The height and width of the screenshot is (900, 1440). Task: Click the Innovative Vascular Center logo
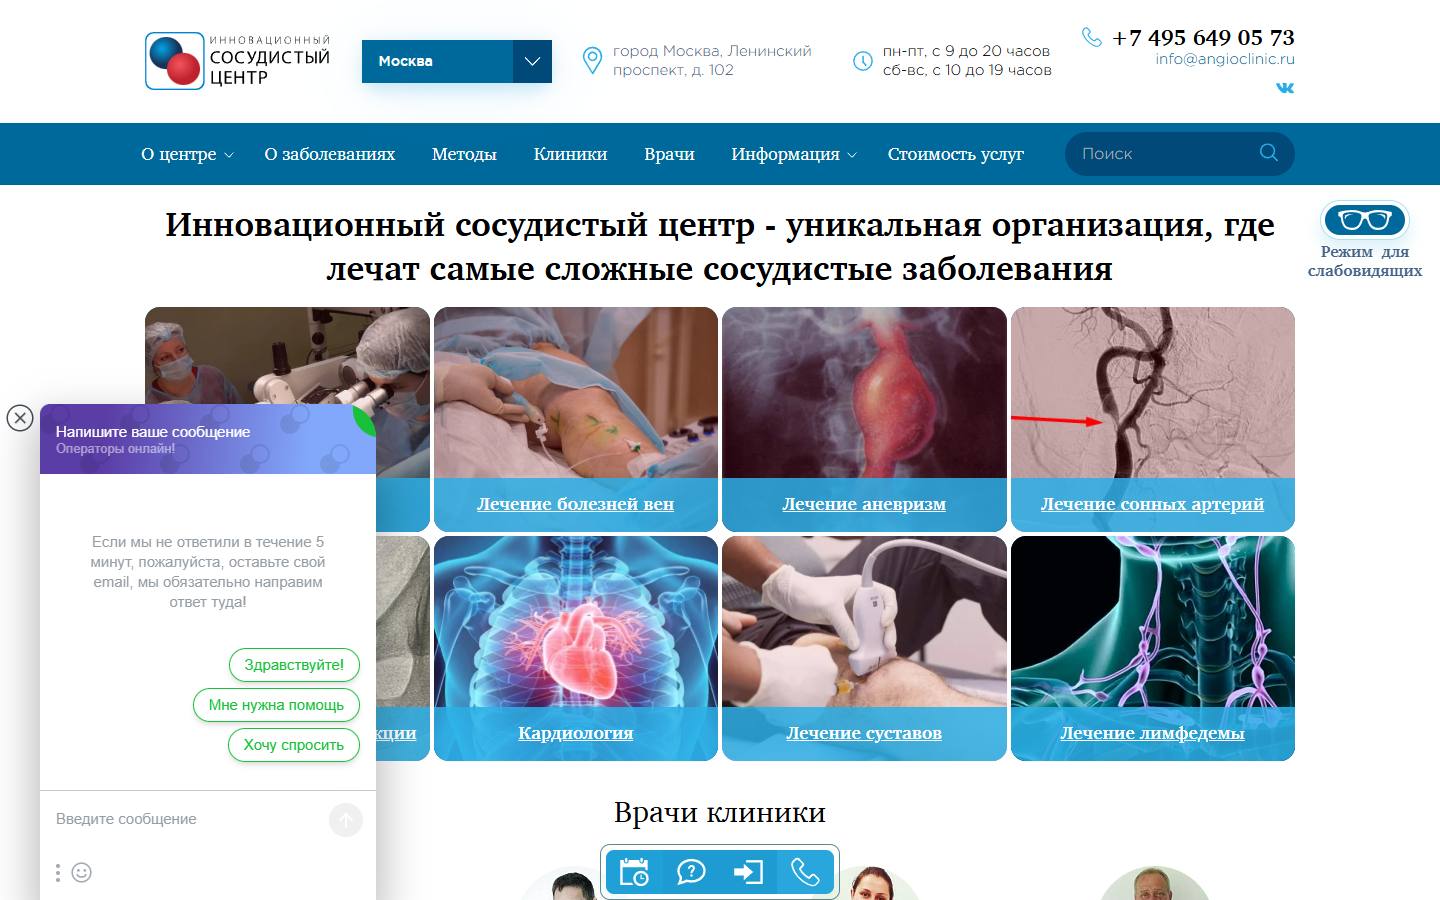[x=238, y=61]
